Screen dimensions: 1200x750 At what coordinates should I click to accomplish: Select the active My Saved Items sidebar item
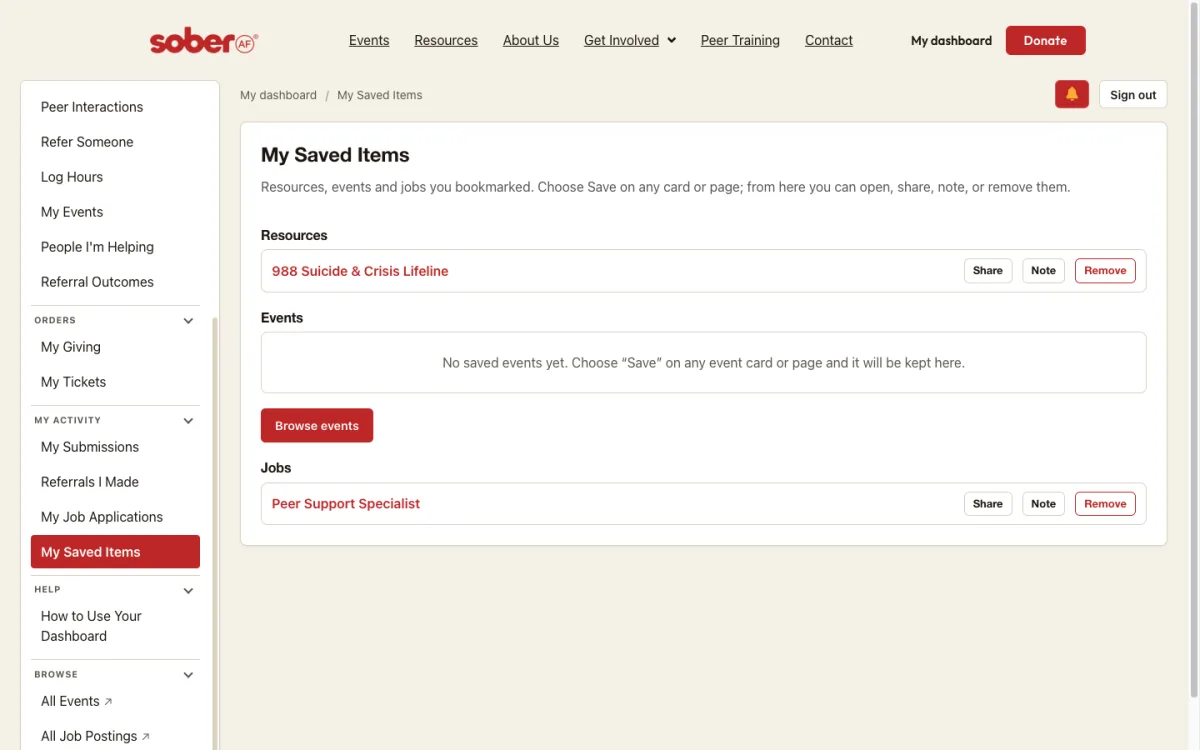pyautogui.click(x=115, y=552)
